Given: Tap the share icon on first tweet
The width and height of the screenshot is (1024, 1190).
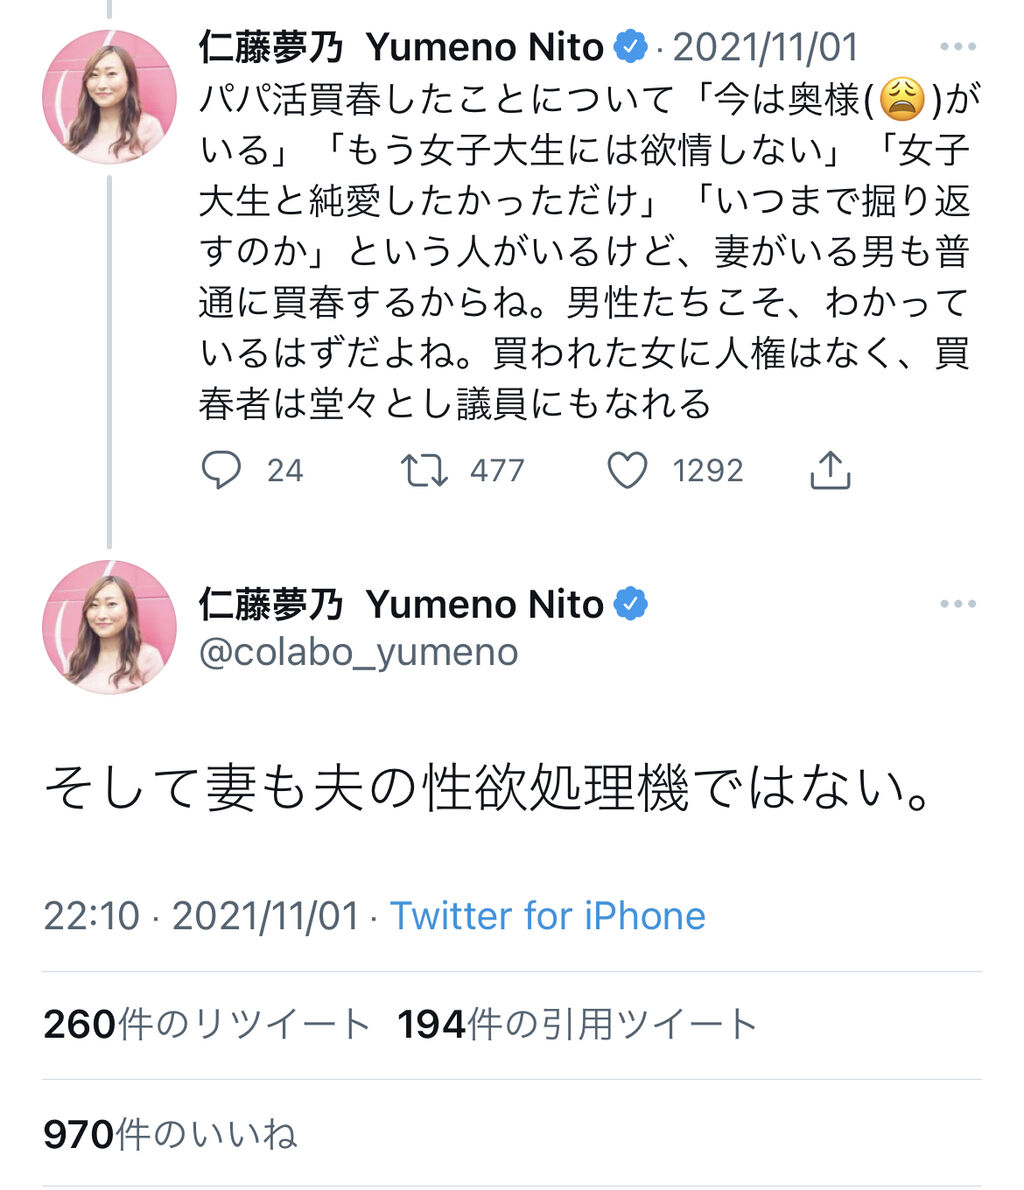Looking at the screenshot, I should 829,470.
